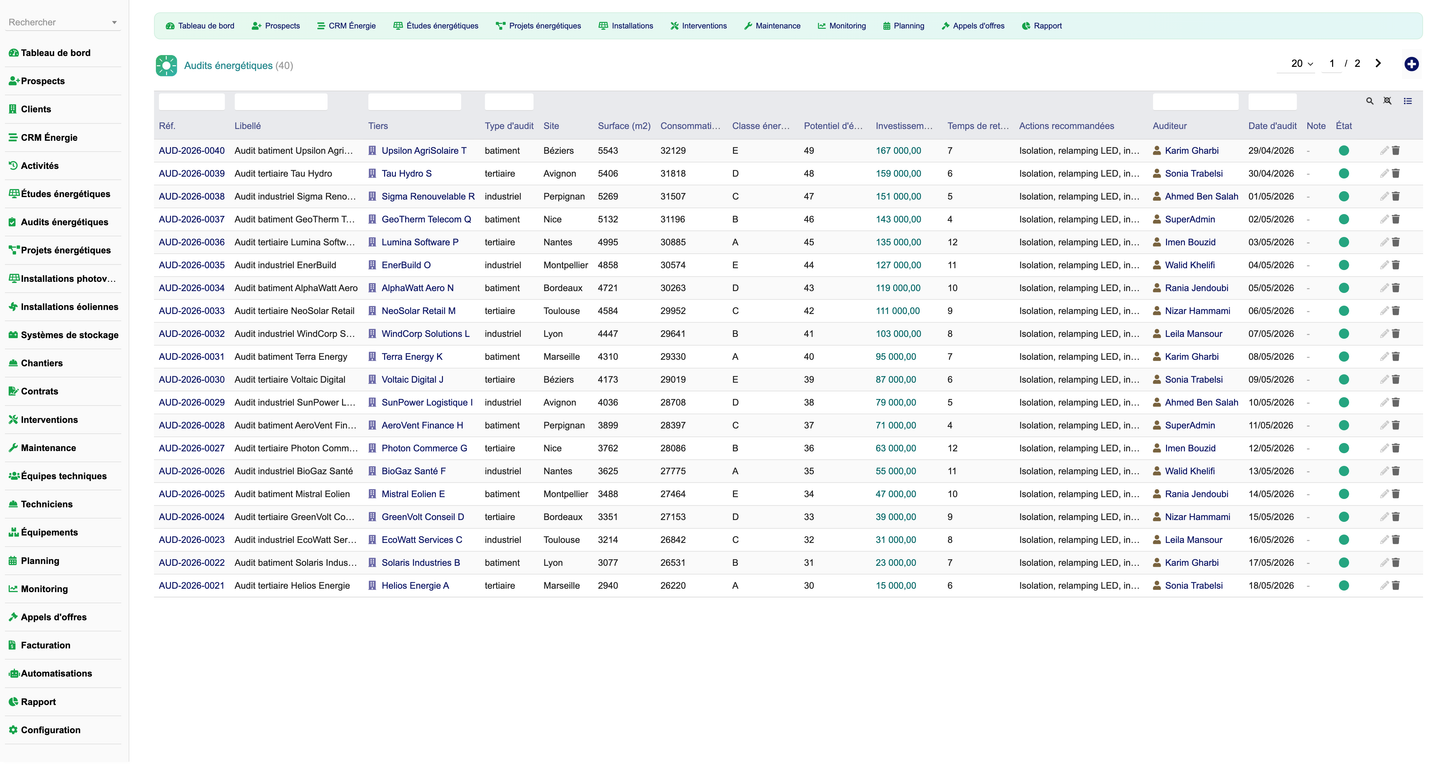The height and width of the screenshot is (774, 1445).
Task: Open Configuration in the sidebar
Action: coord(51,730)
